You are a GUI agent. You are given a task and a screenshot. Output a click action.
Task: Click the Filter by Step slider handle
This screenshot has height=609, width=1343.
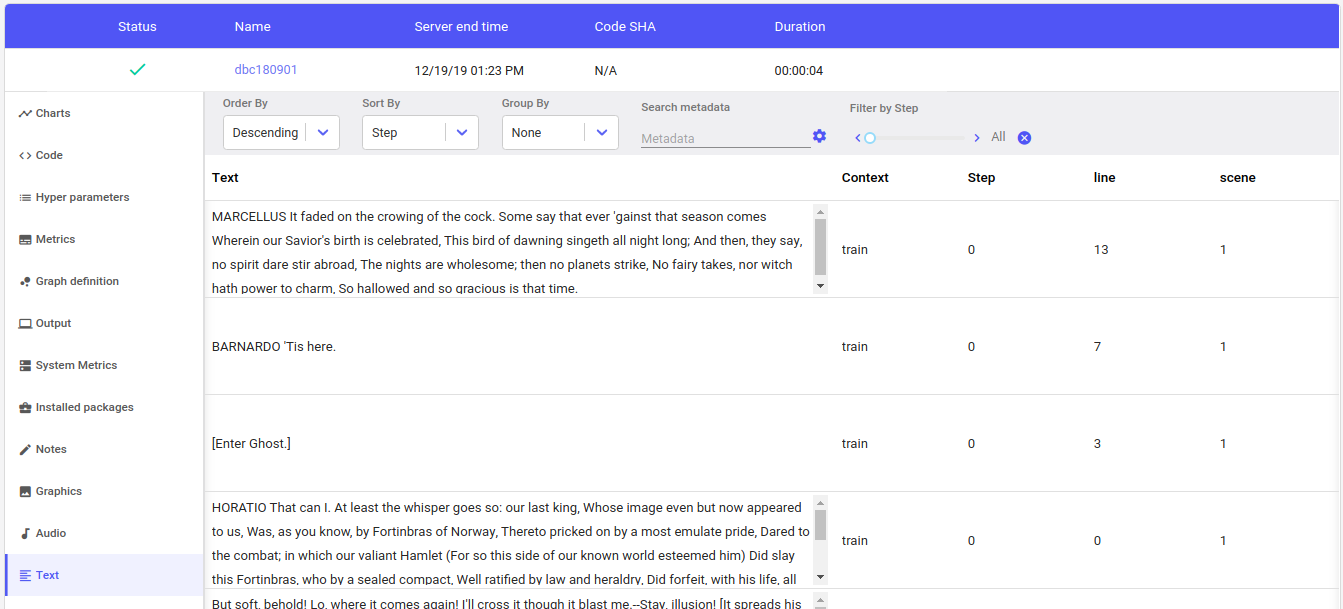tap(870, 138)
